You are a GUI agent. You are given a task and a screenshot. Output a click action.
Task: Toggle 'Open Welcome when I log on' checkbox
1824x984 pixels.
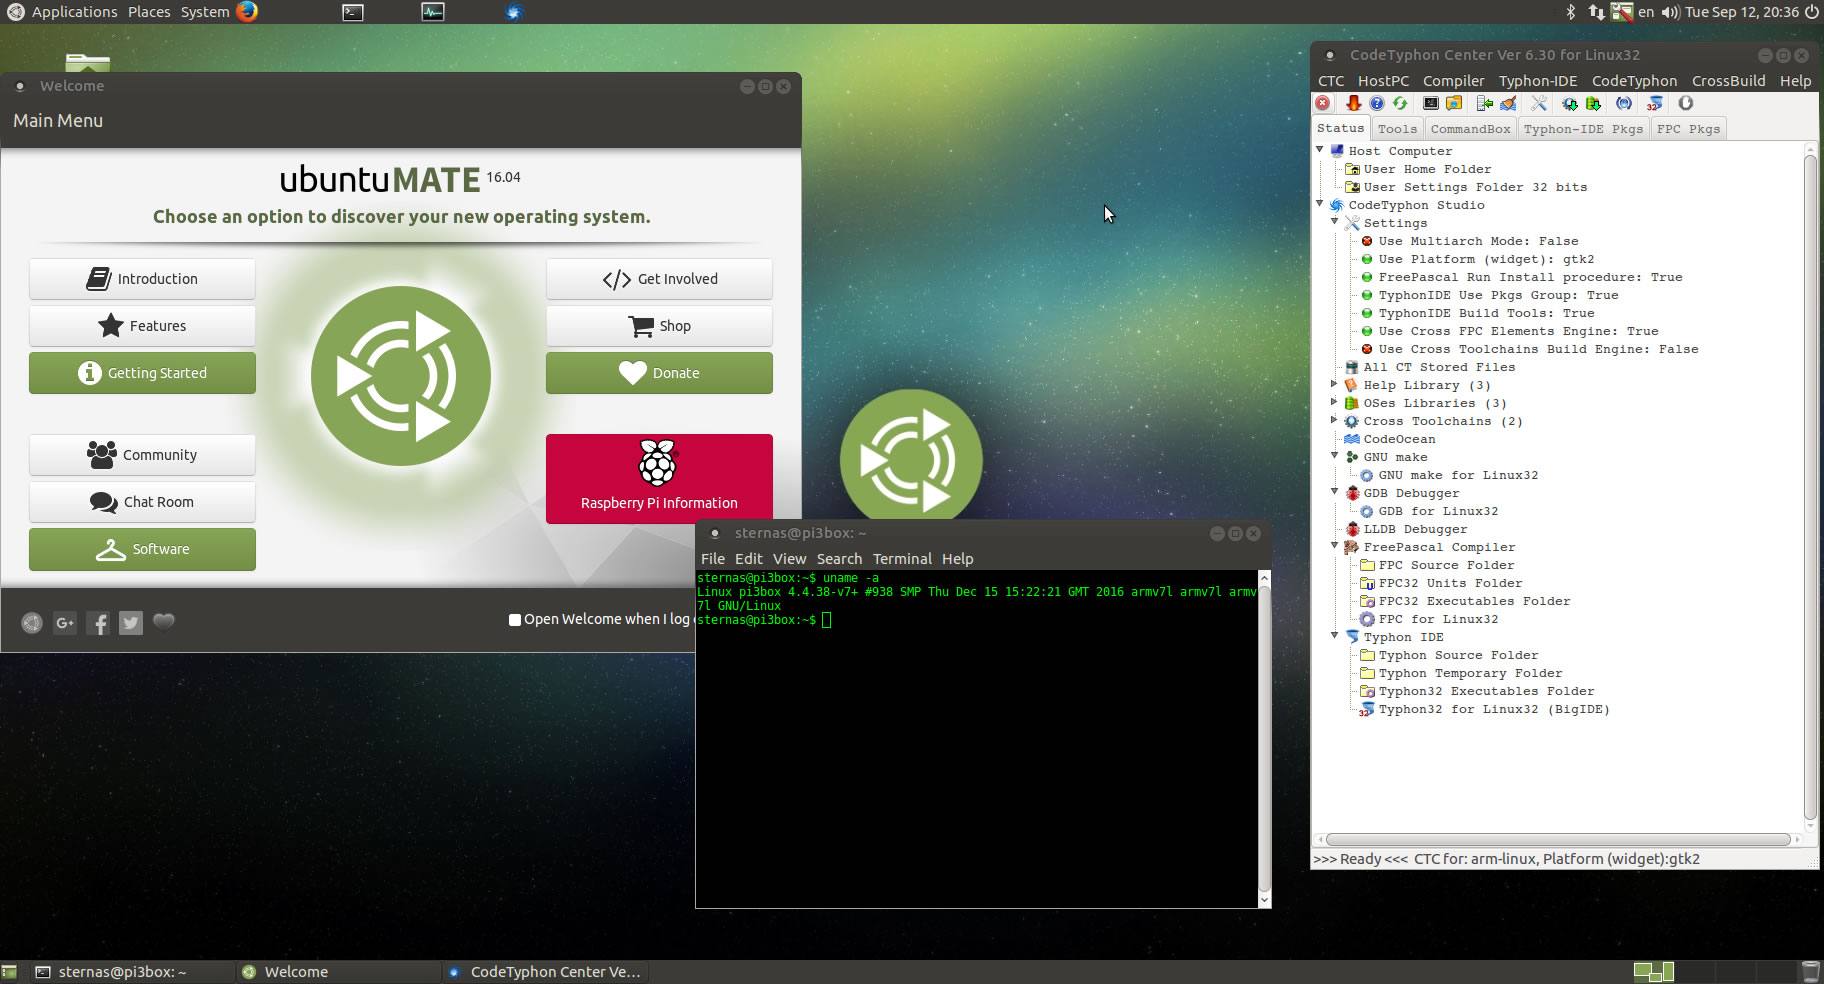515,620
